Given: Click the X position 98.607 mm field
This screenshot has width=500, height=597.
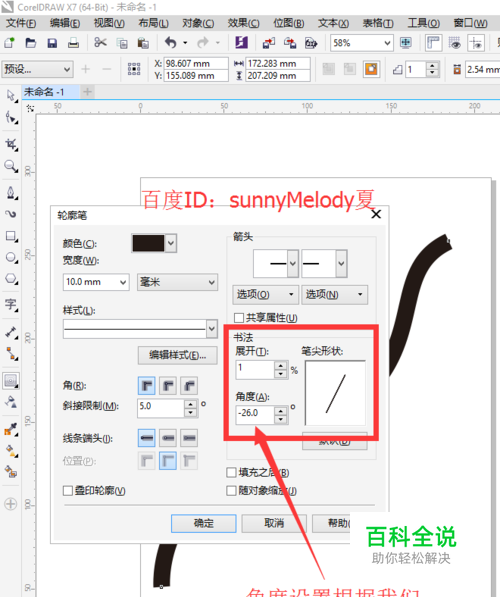Looking at the screenshot, I should (196, 63).
